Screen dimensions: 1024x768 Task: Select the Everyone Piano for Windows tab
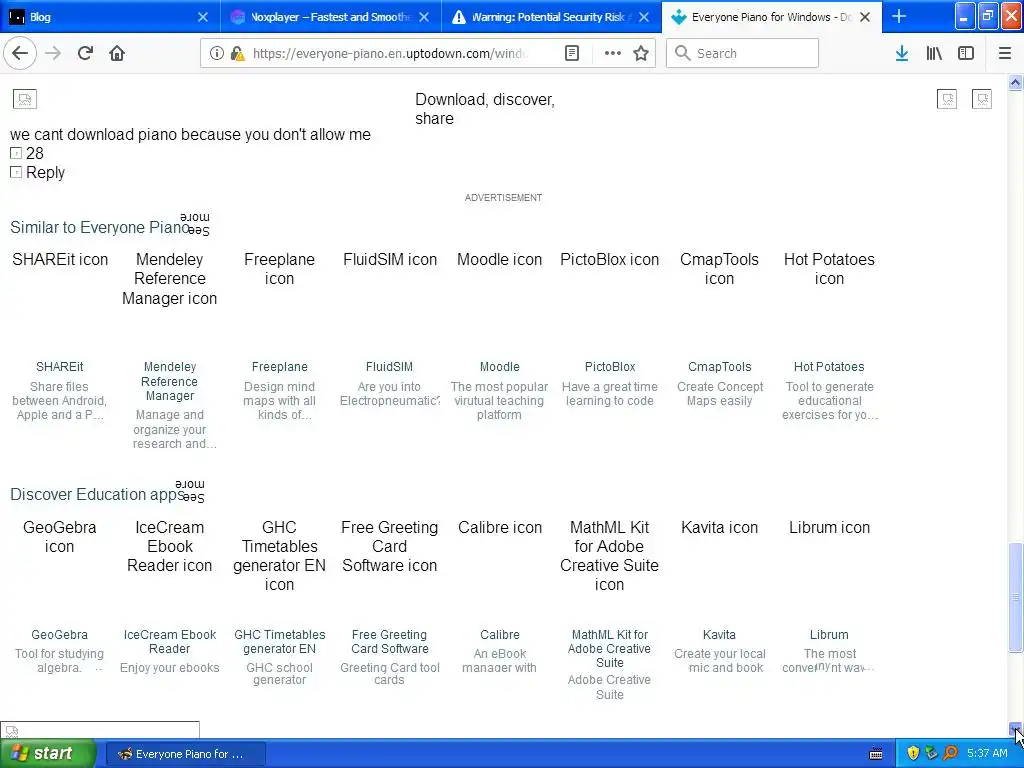coord(772,17)
